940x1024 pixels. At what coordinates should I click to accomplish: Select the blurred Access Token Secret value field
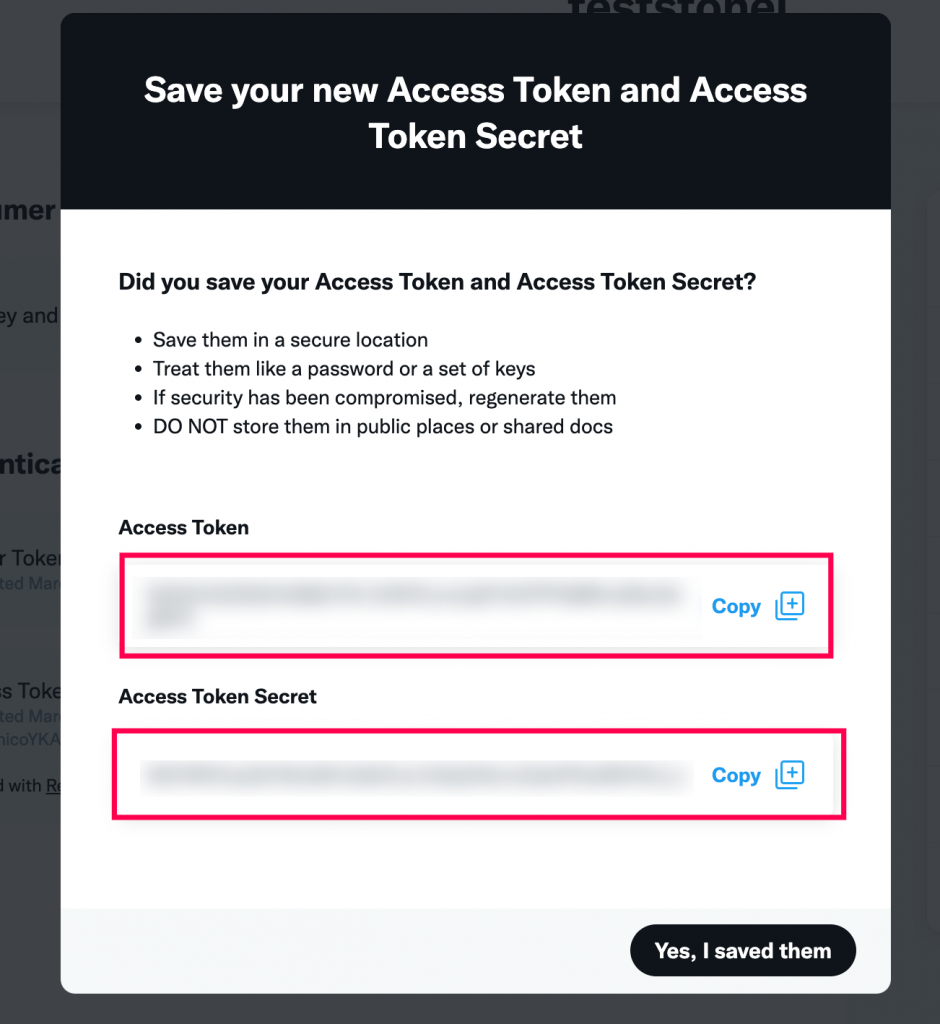pyautogui.click(x=417, y=776)
